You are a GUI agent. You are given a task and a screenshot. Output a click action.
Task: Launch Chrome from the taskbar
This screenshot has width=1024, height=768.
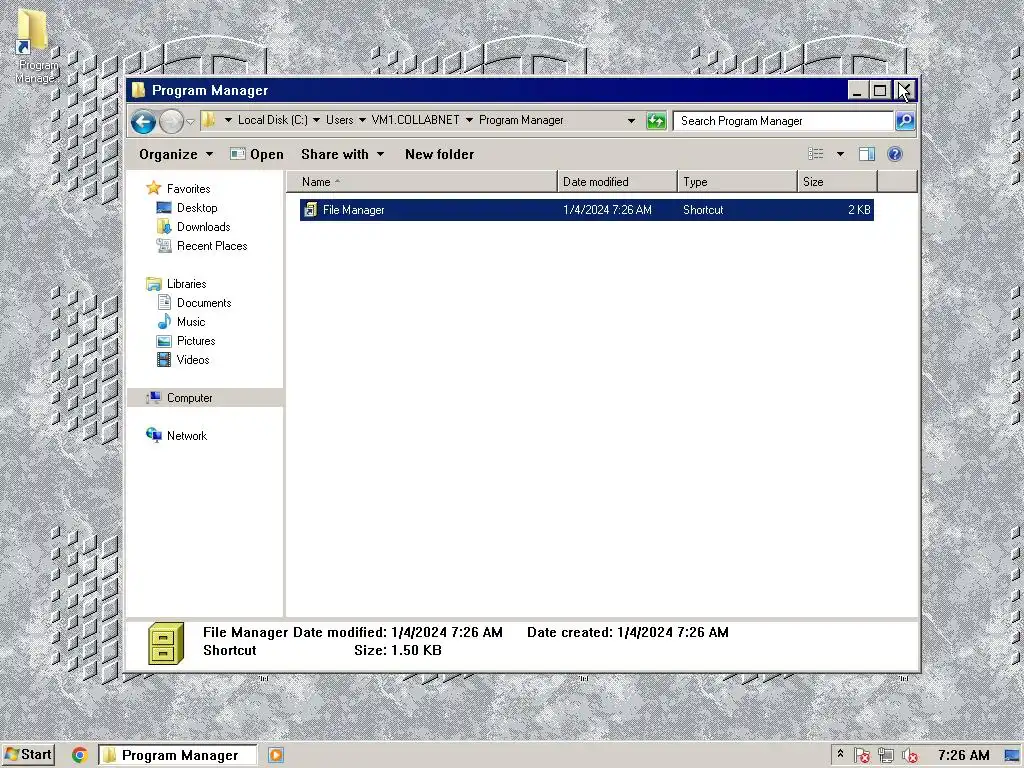[x=80, y=755]
